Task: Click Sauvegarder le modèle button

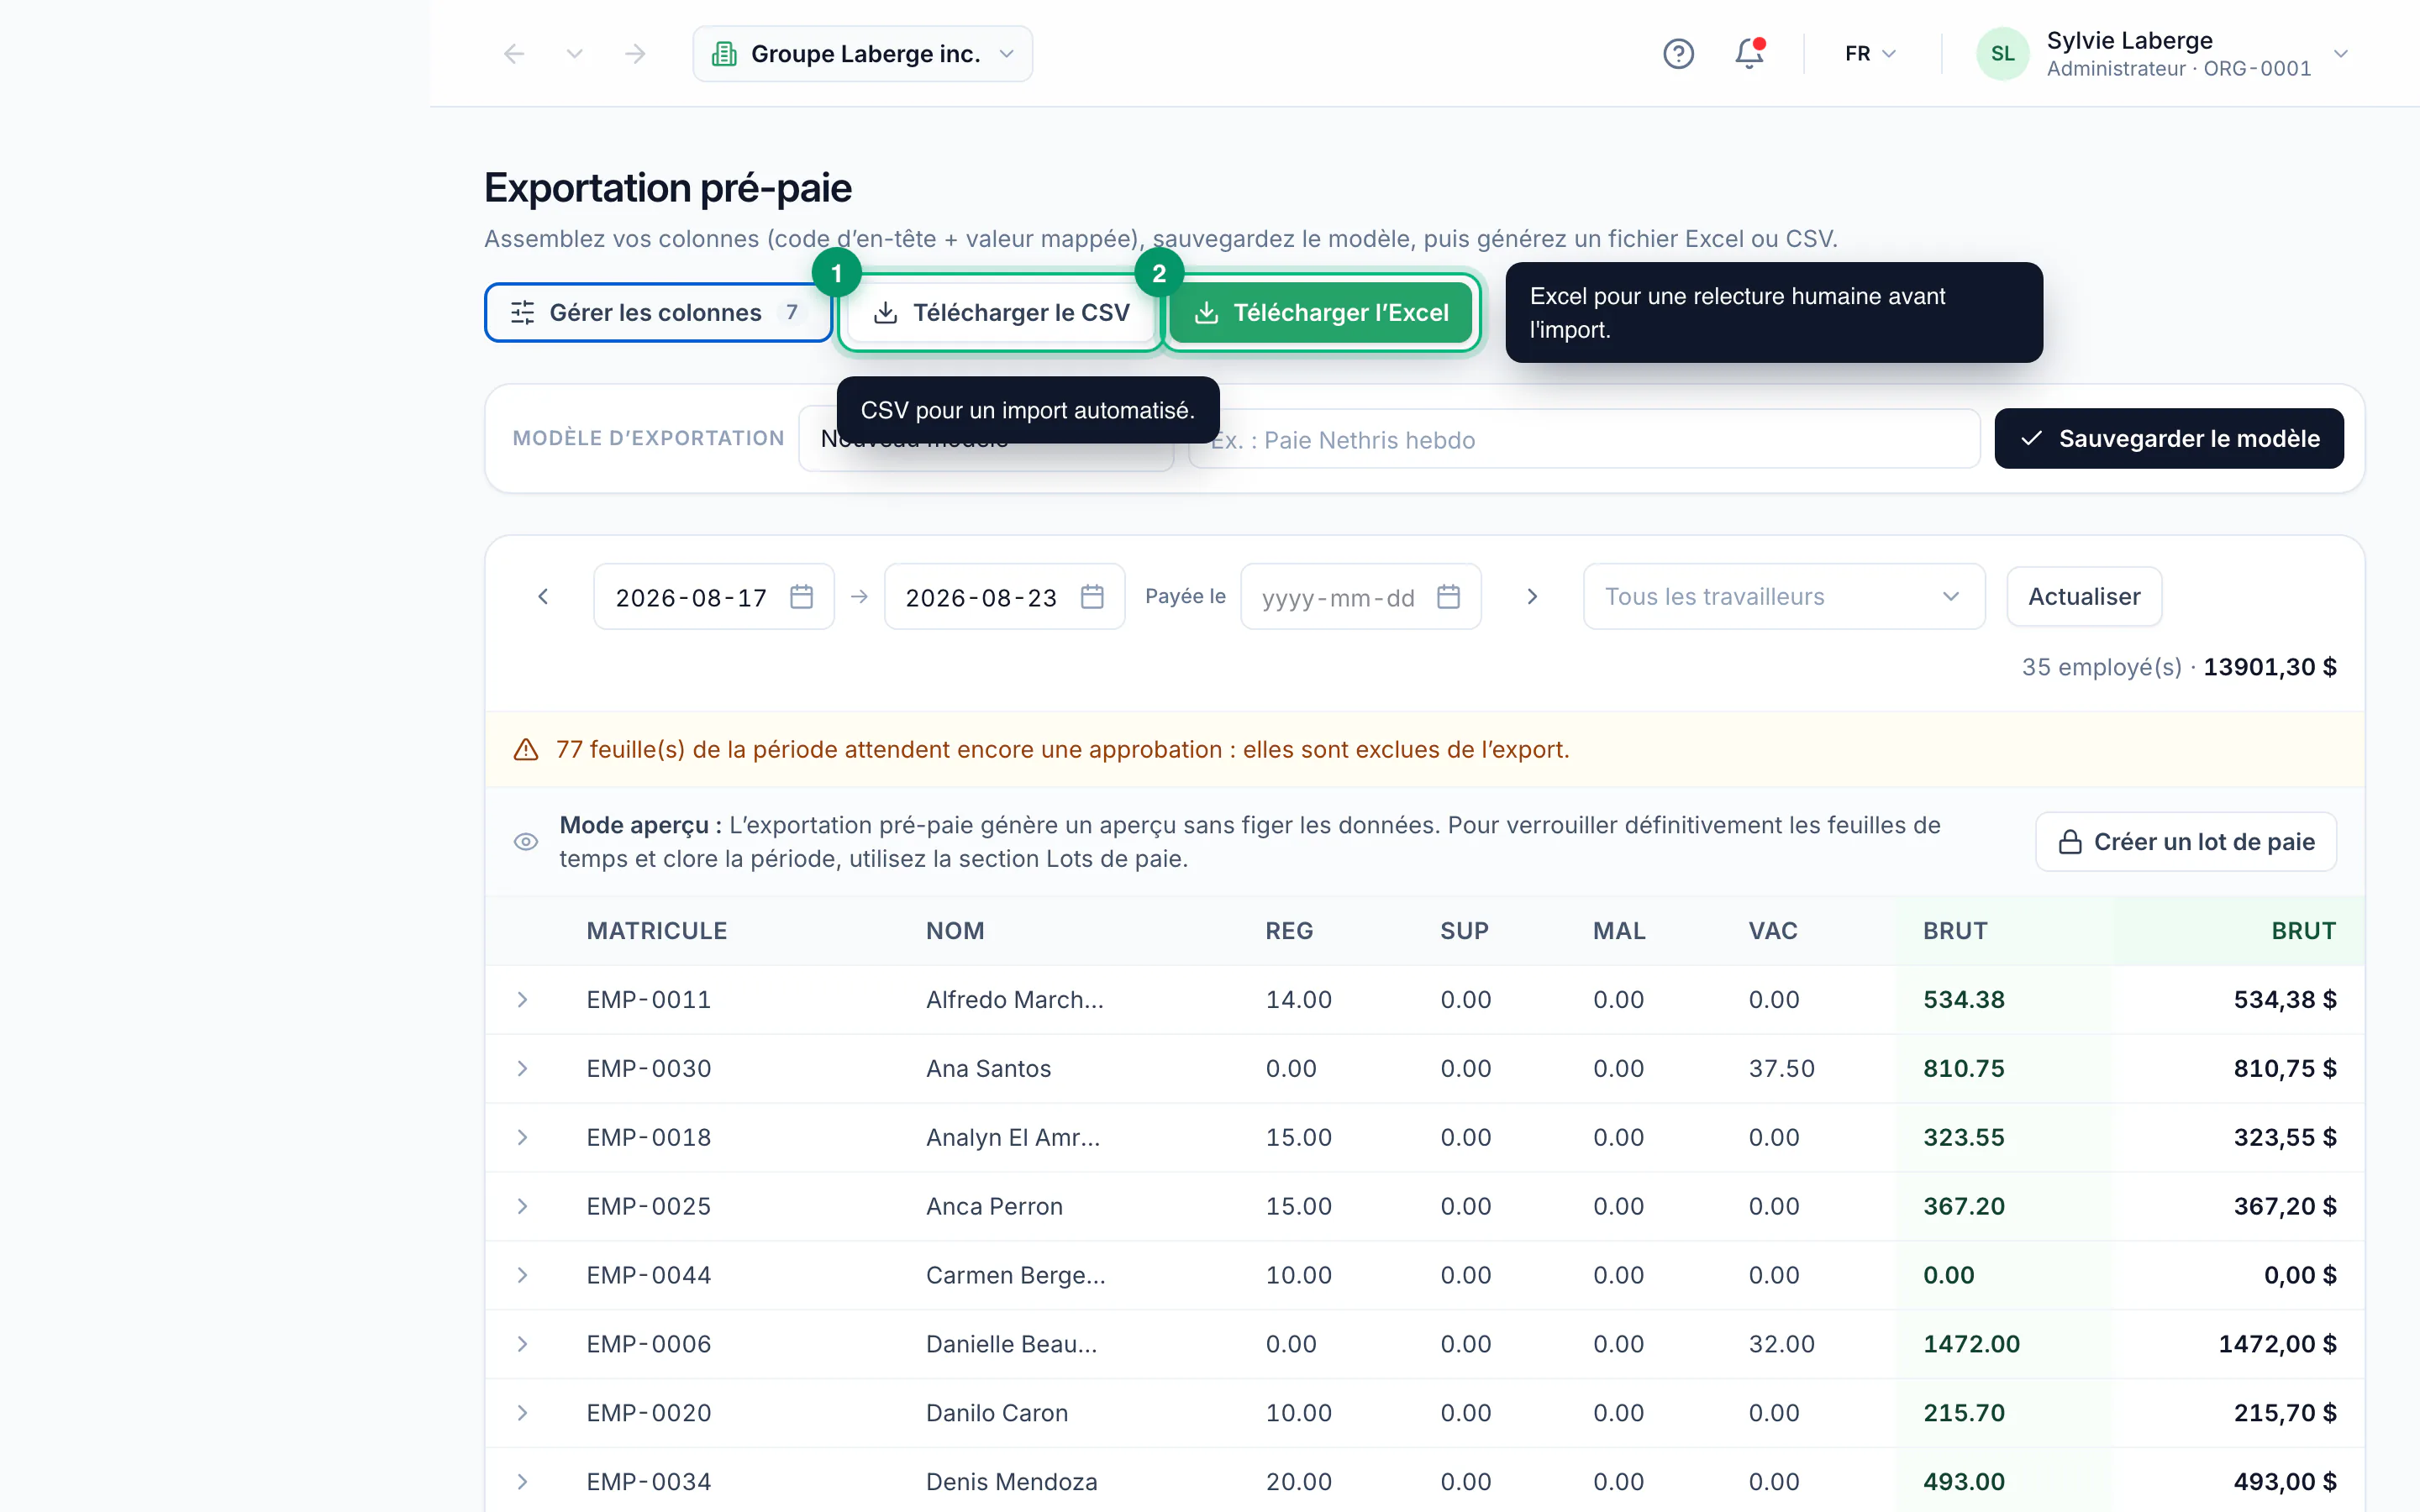Action: pos(2169,438)
